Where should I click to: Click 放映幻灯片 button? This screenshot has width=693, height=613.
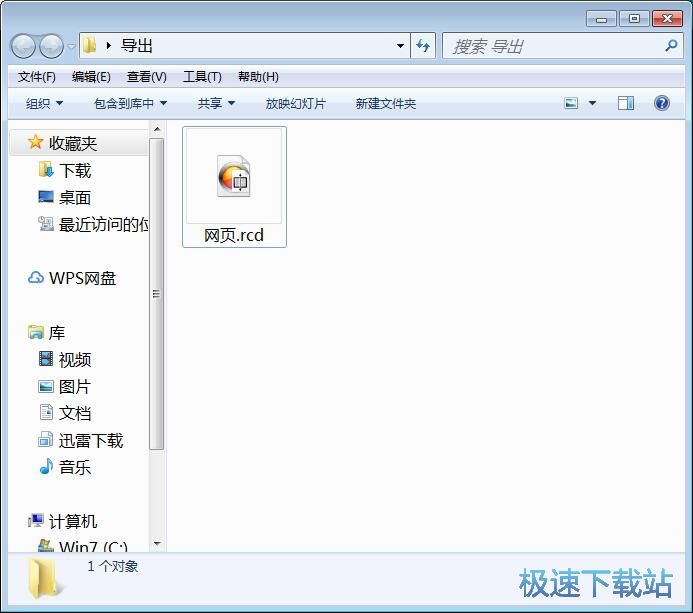pos(296,103)
